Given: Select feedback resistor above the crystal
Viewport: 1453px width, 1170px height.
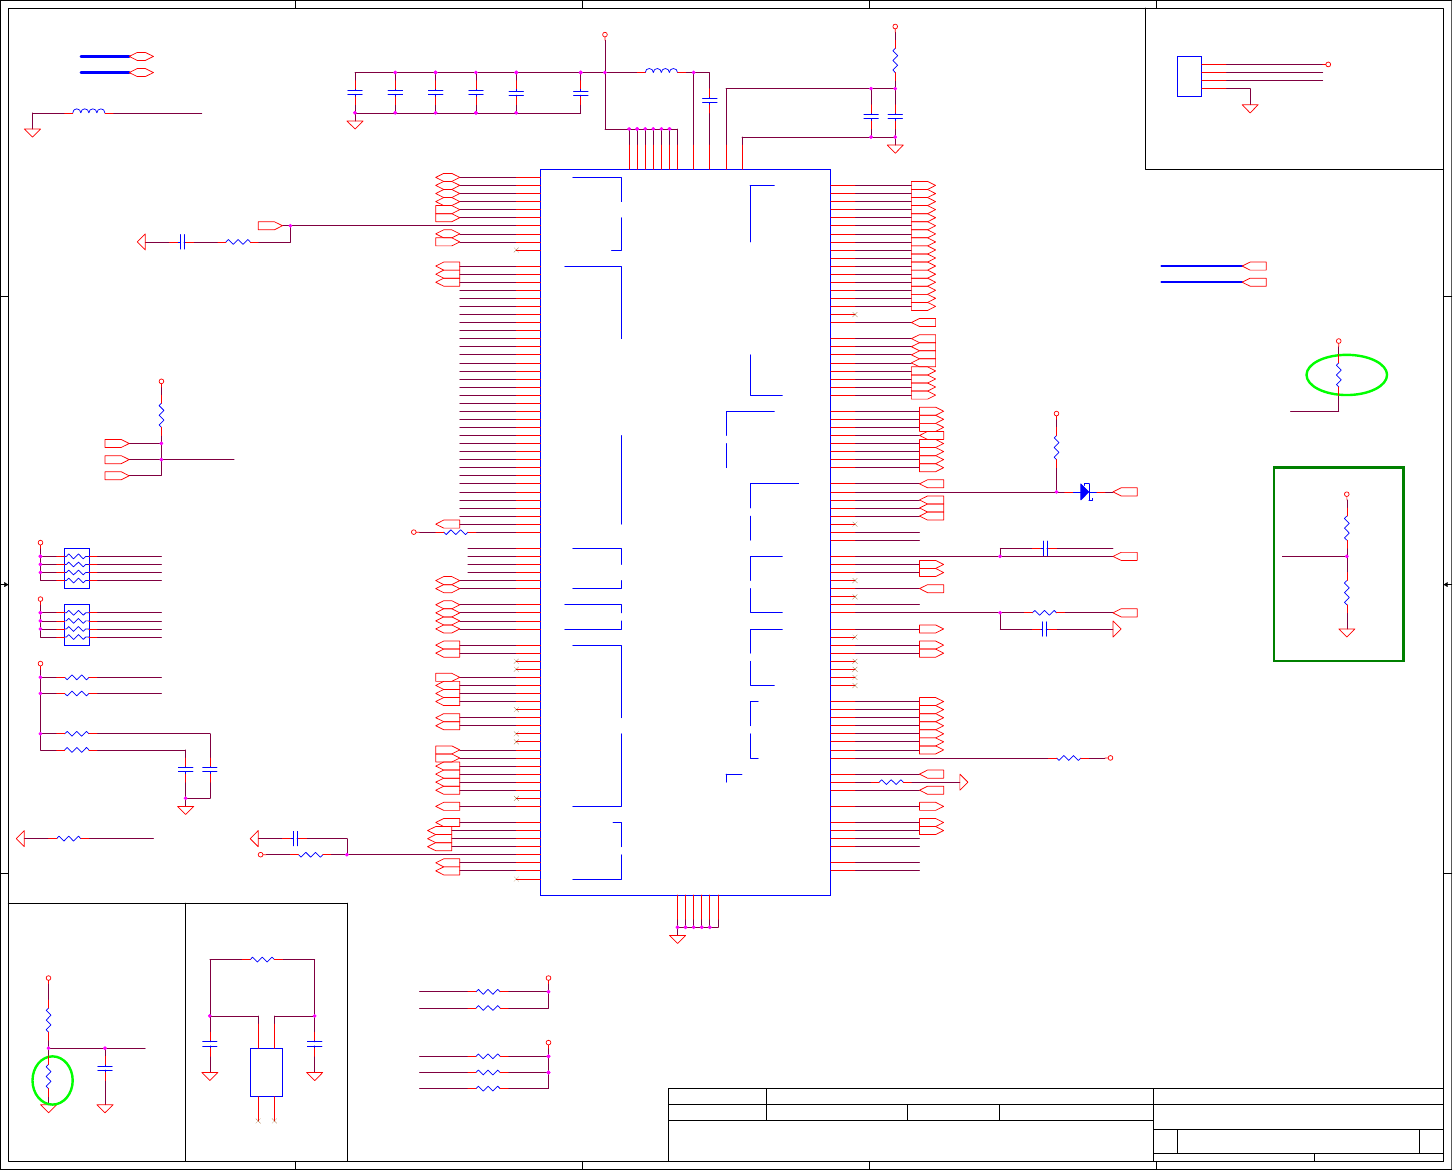Looking at the screenshot, I should 262,960.
